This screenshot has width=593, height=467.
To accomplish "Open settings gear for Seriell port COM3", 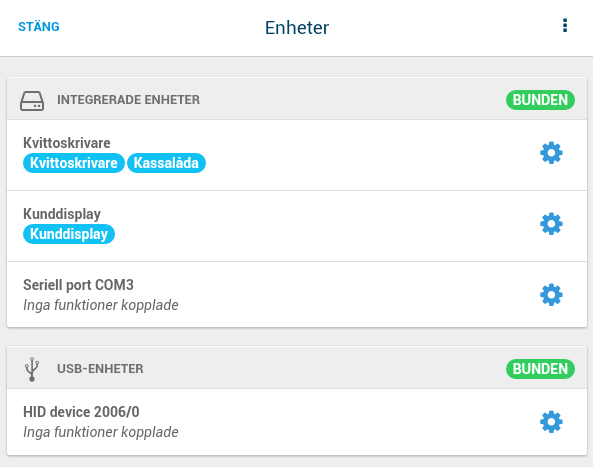I will [551, 295].
